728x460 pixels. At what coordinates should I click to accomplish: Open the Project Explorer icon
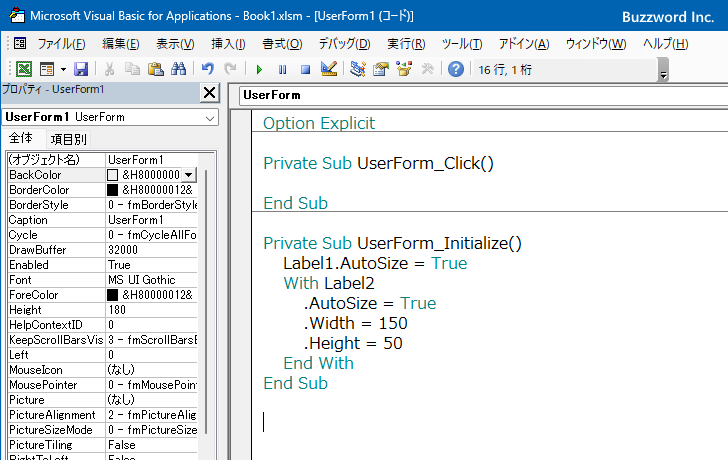(358, 69)
